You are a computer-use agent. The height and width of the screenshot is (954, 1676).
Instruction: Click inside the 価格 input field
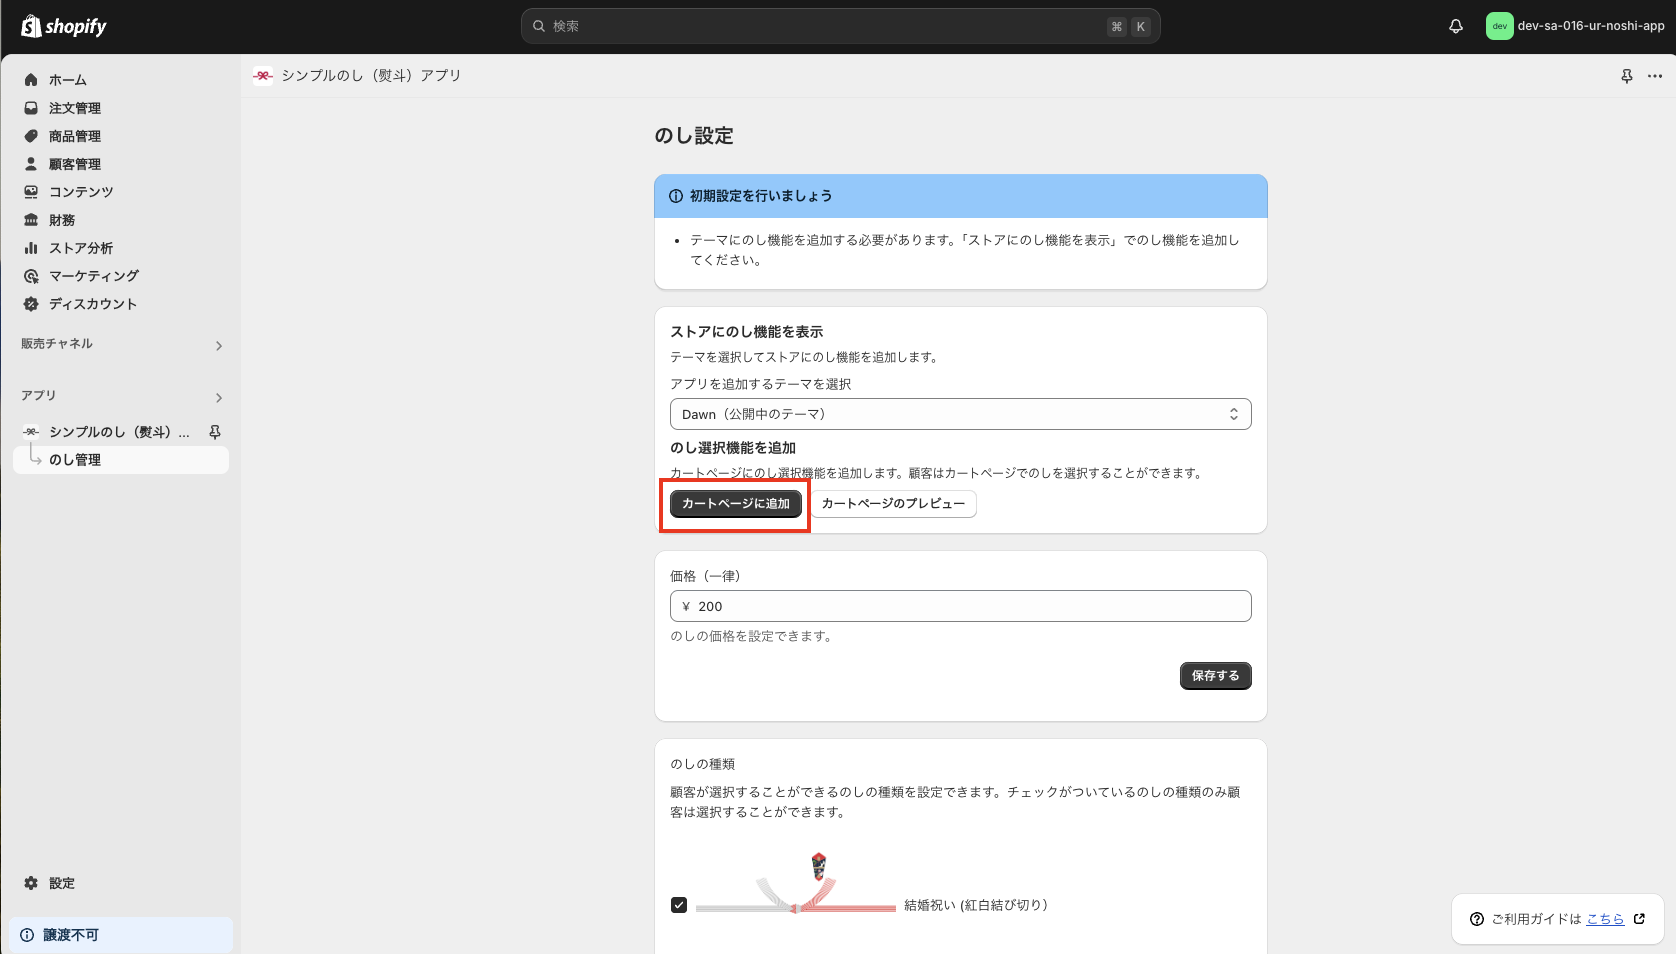tap(960, 606)
